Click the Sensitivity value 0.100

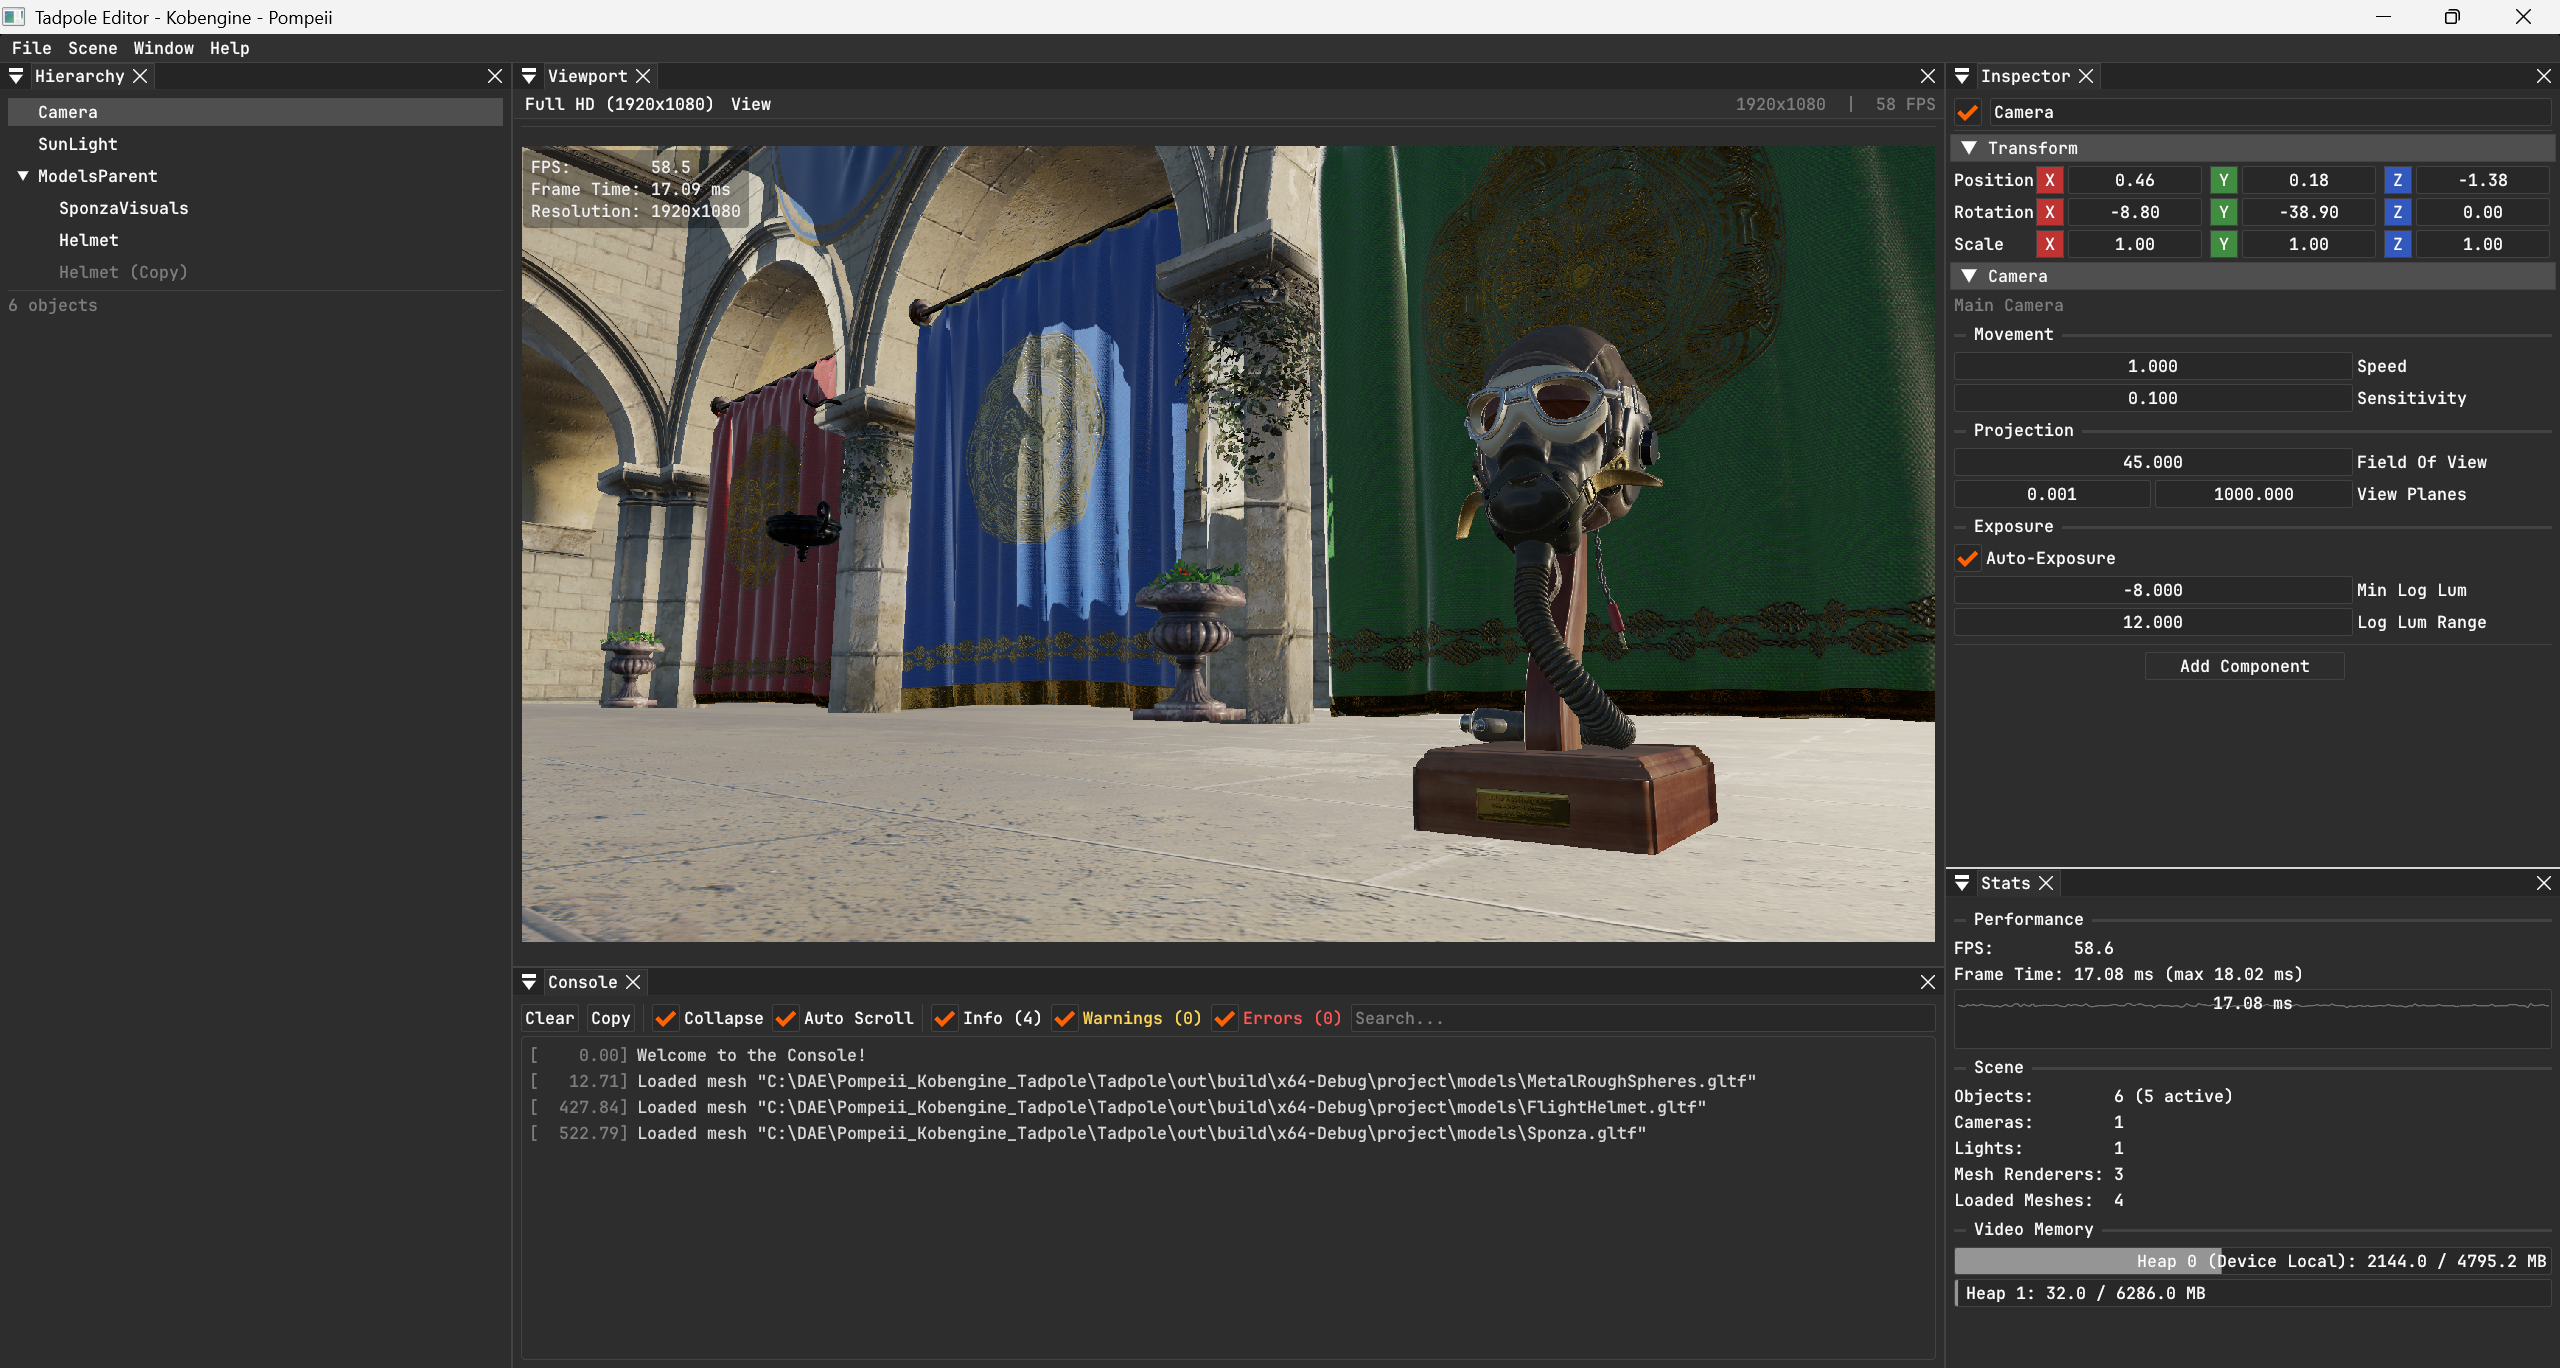tap(2152, 398)
